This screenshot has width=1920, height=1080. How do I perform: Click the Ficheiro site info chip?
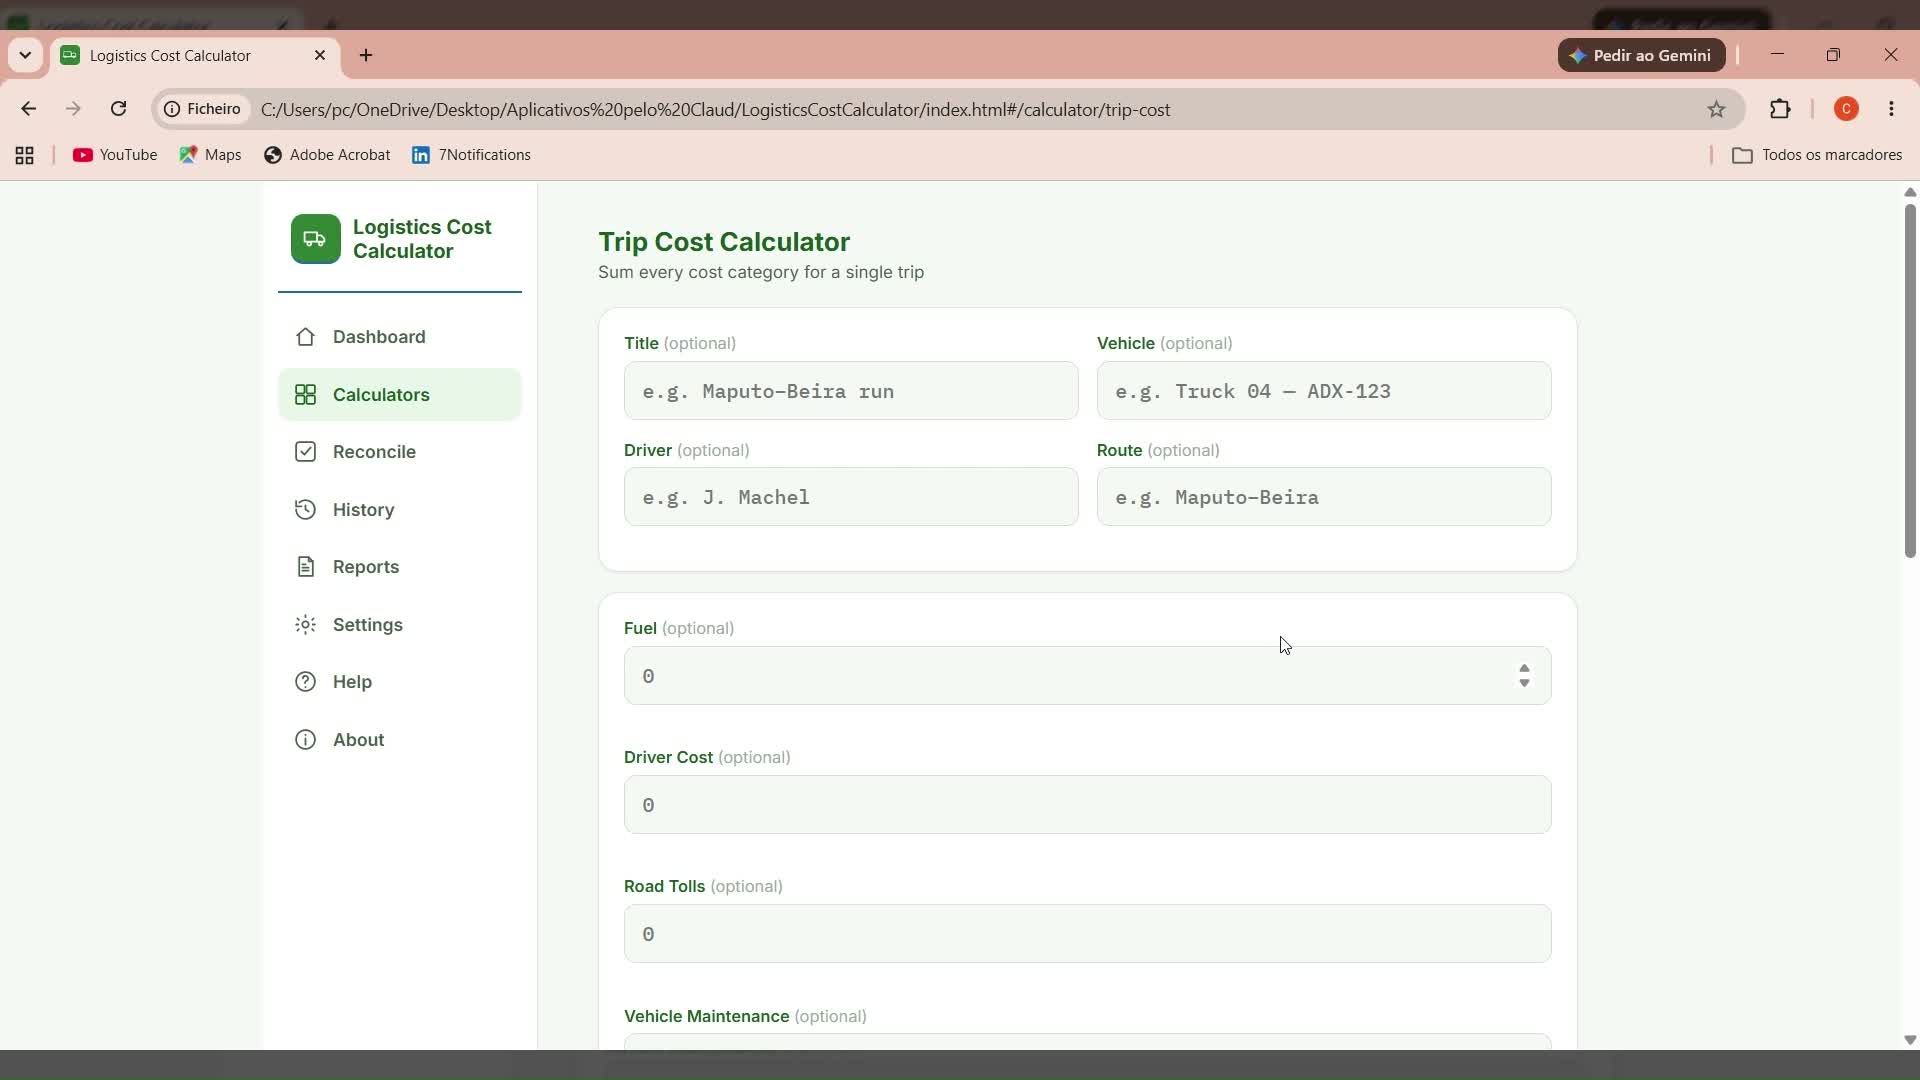203,109
